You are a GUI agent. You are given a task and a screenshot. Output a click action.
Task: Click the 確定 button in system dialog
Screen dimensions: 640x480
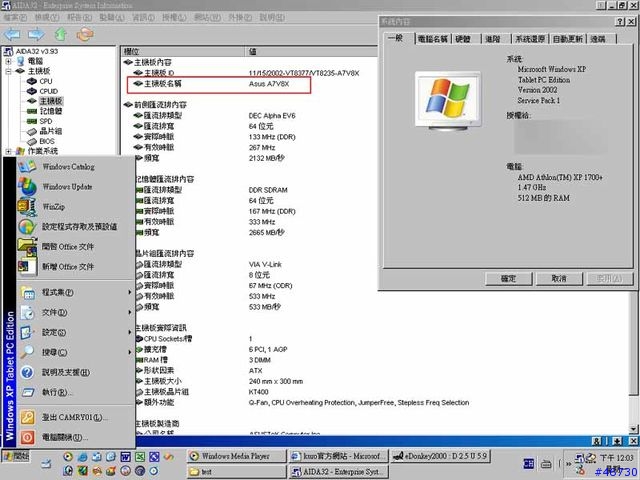pyautogui.click(x=508, y=278)
